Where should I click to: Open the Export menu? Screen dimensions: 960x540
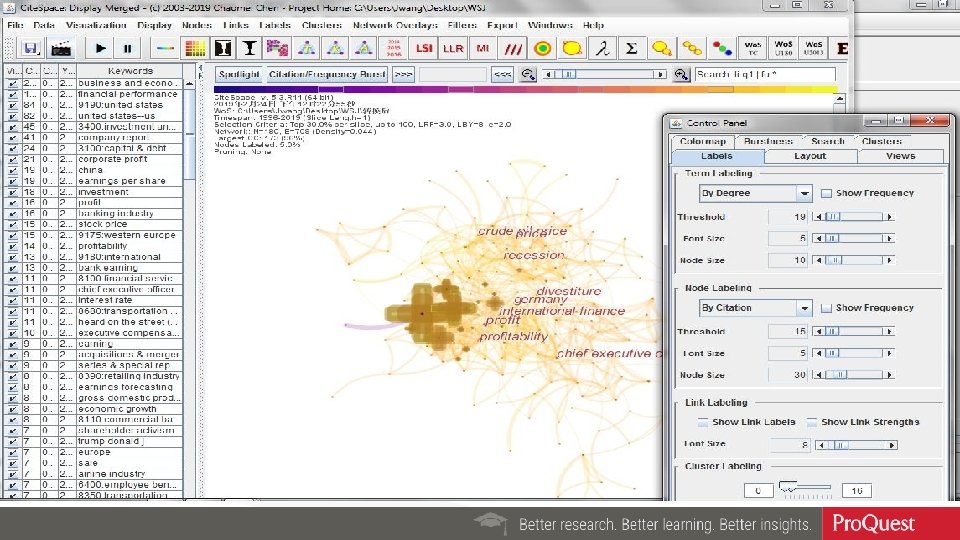pos(502,25)
